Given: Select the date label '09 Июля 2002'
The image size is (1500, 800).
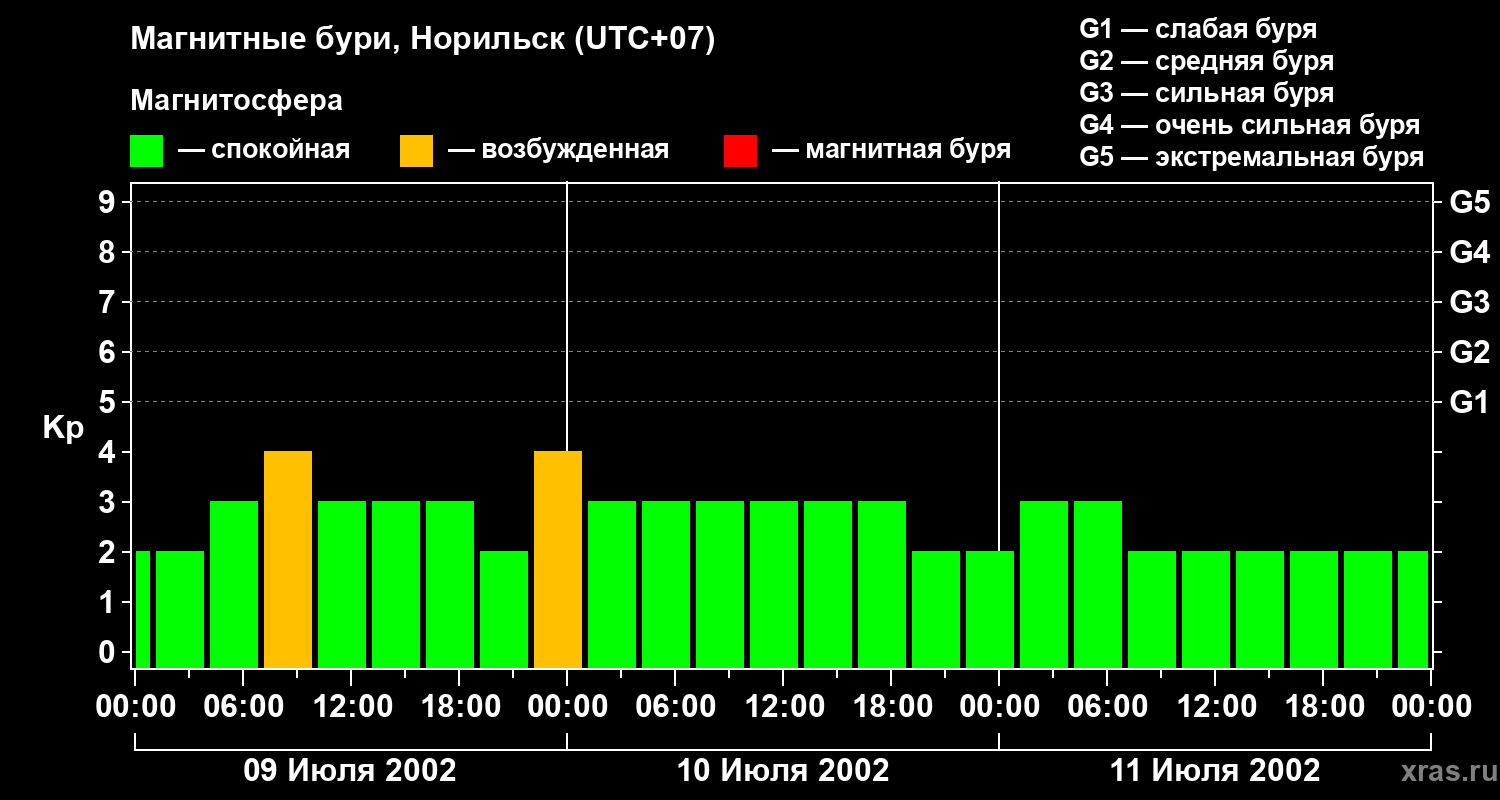Looking at the screenshot, I should [x=351, y=771].
